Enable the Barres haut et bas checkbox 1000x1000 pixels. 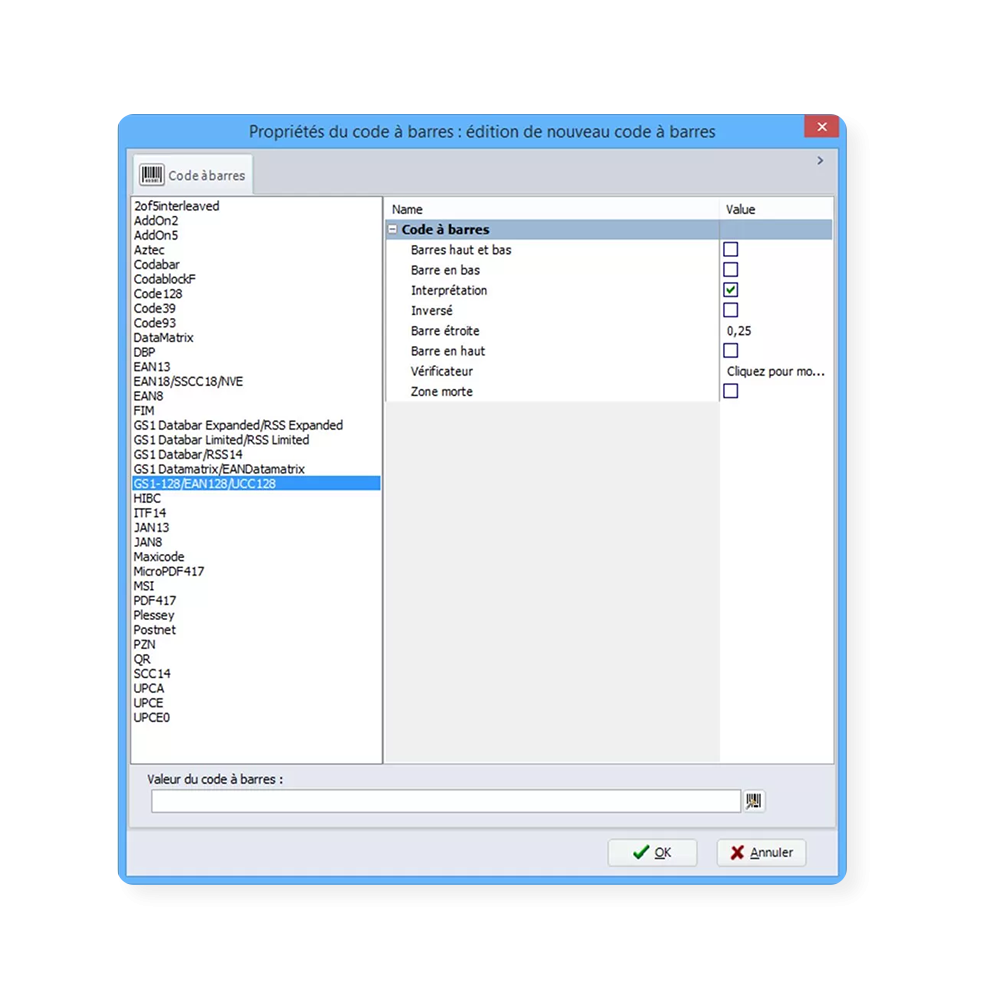(x=731, y=249)
